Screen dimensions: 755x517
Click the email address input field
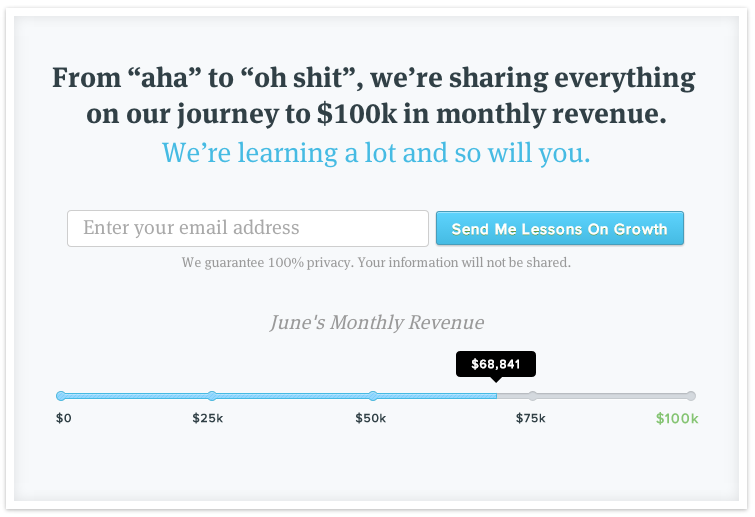click(x=247, y=228)
